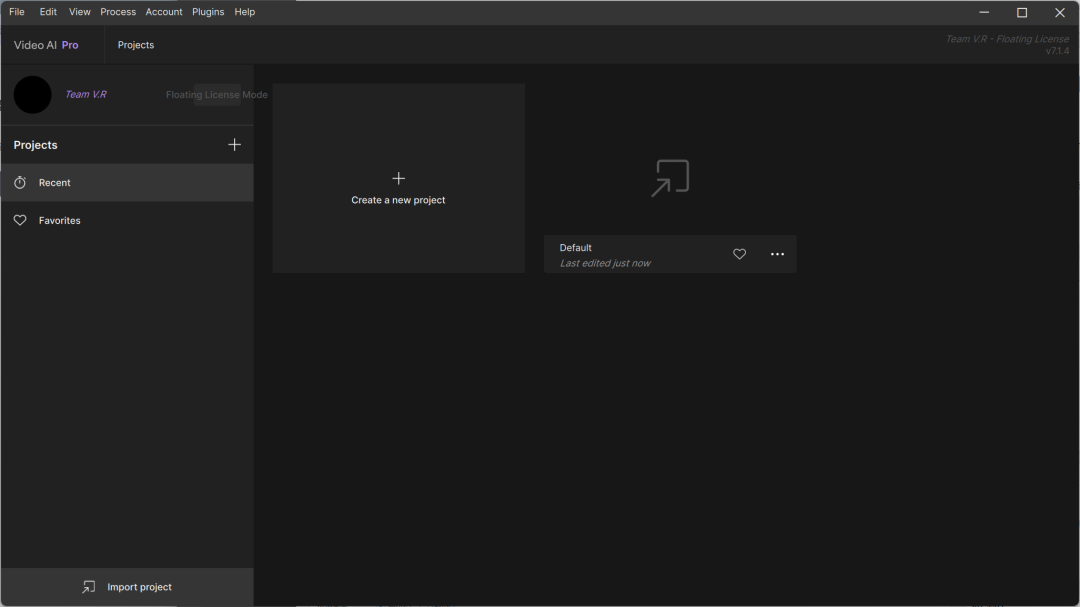Open the File menu
Image resolution: width=1080 pixels, height=607 pixels.
pos(17,12)
